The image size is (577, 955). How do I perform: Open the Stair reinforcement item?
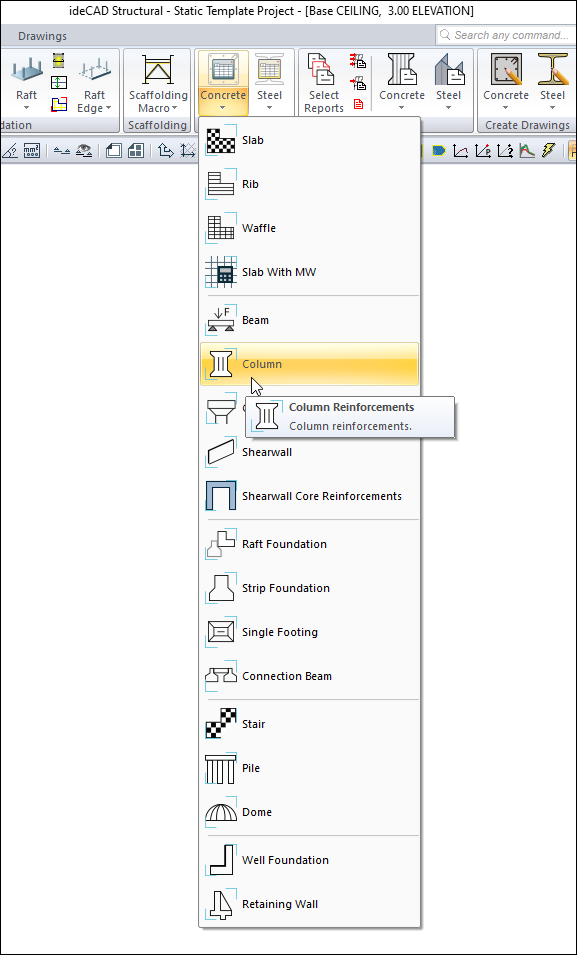coord(310,724)
